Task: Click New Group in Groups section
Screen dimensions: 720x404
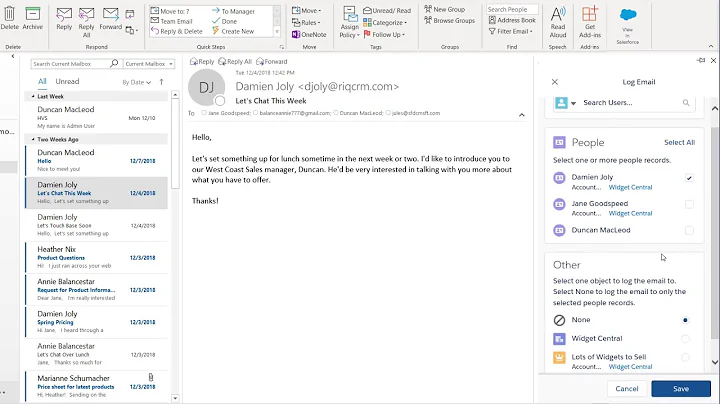Action: (444, 9)
